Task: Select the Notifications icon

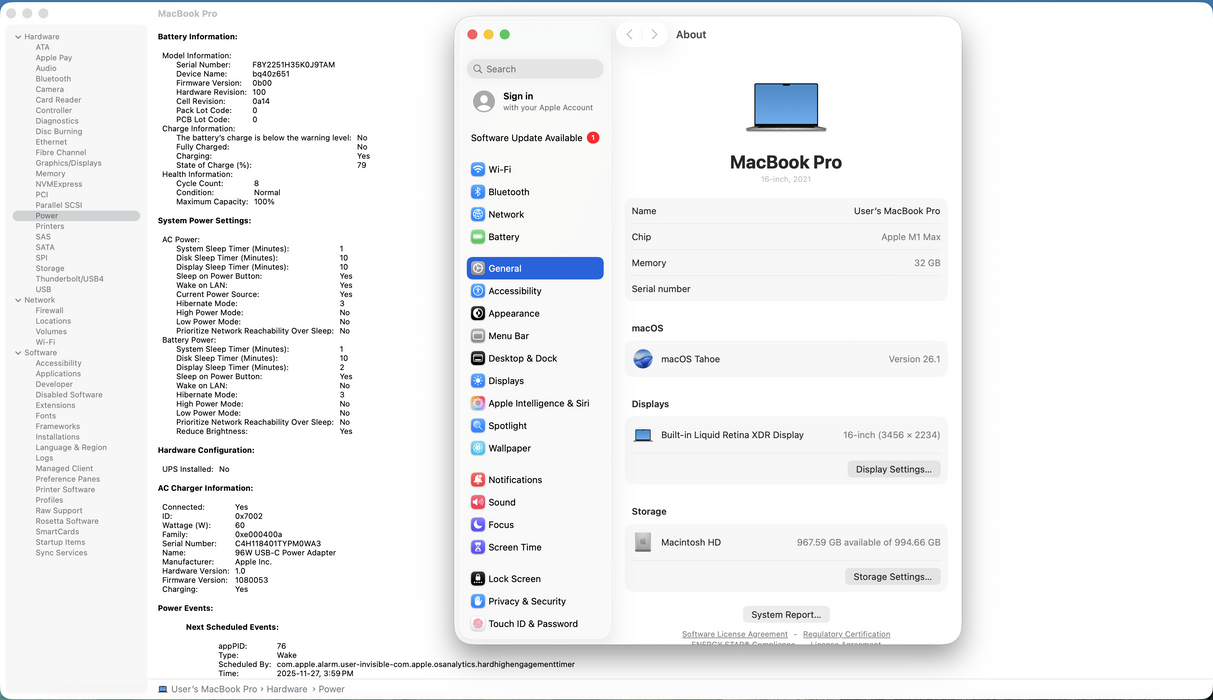Action: coord(478,480)
